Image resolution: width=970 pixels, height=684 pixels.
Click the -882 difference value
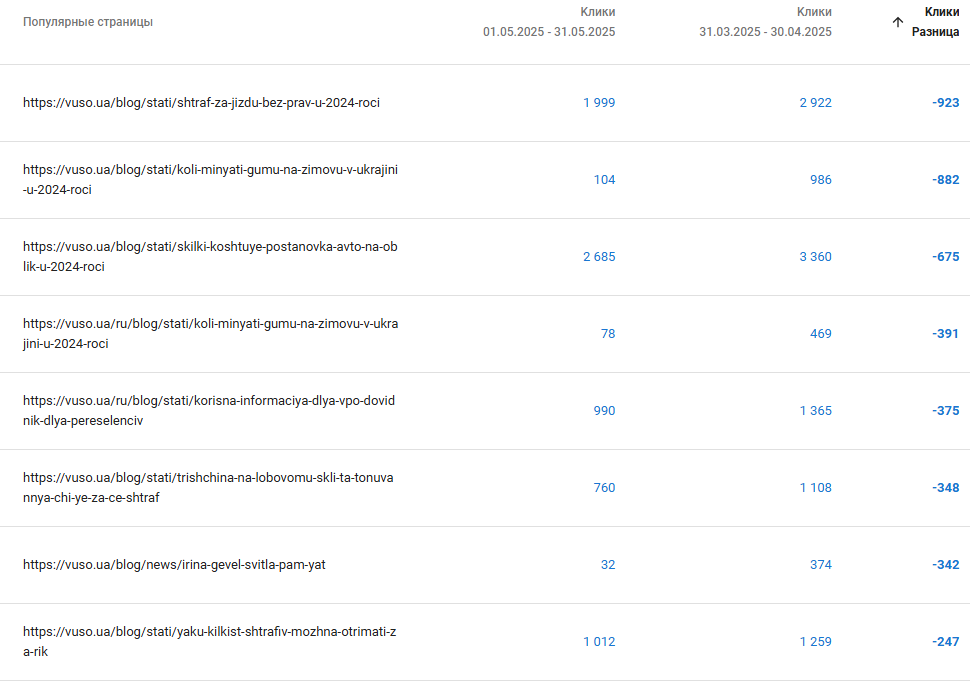coord(945,179)
